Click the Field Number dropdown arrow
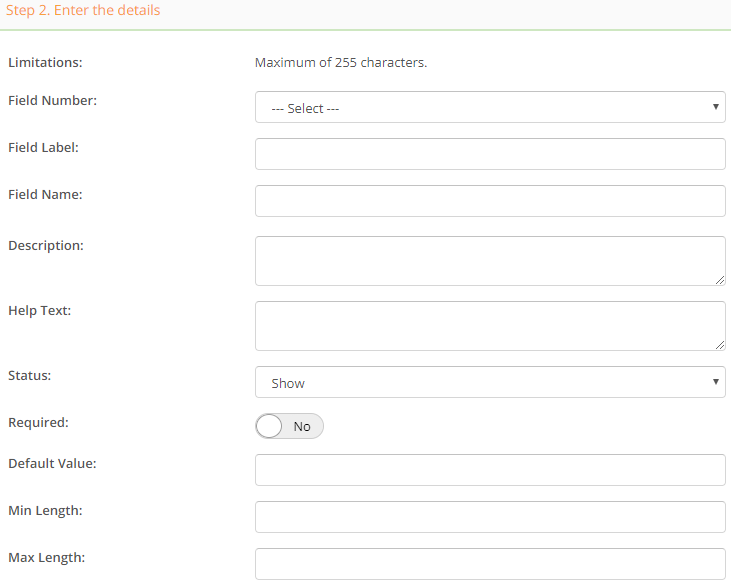 tap(716, 107)
